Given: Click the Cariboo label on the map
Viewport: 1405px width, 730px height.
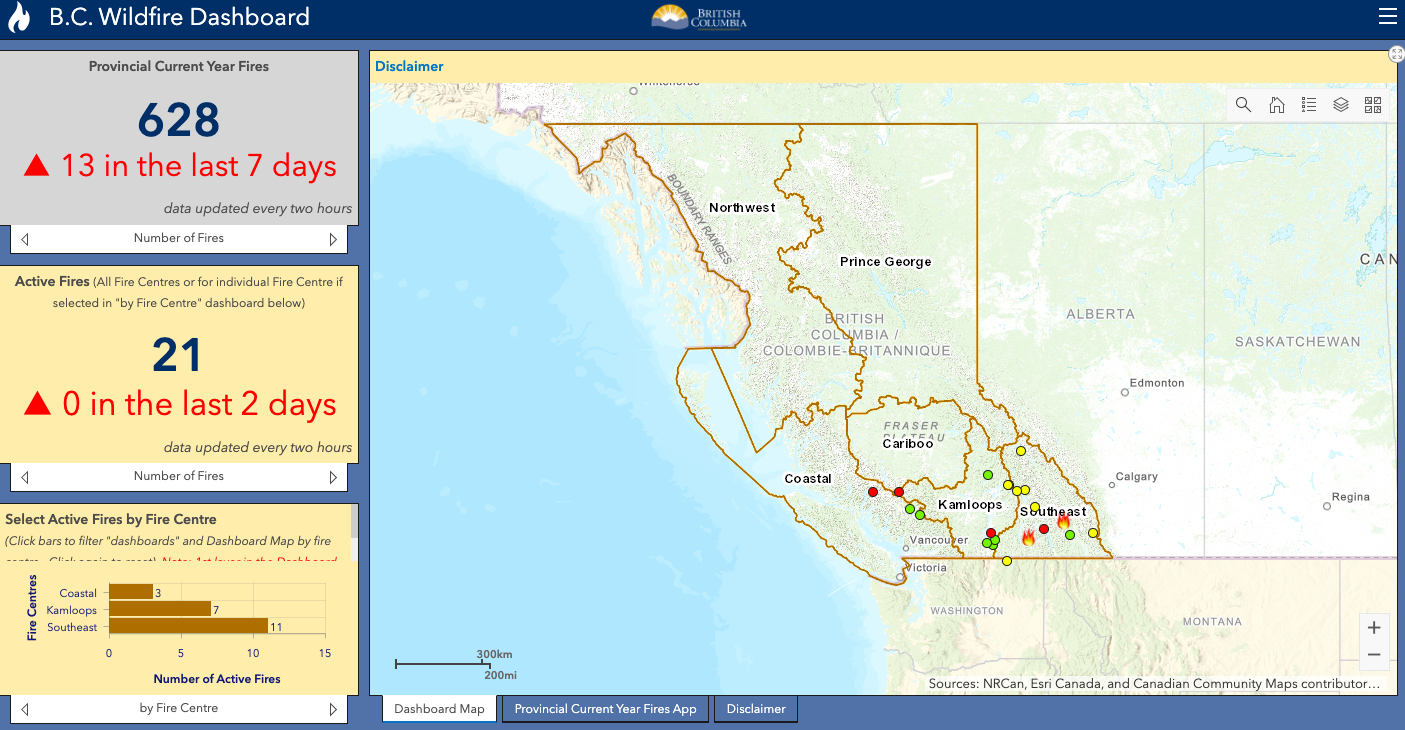Looking at the screenshot, I should pos(907,443).
